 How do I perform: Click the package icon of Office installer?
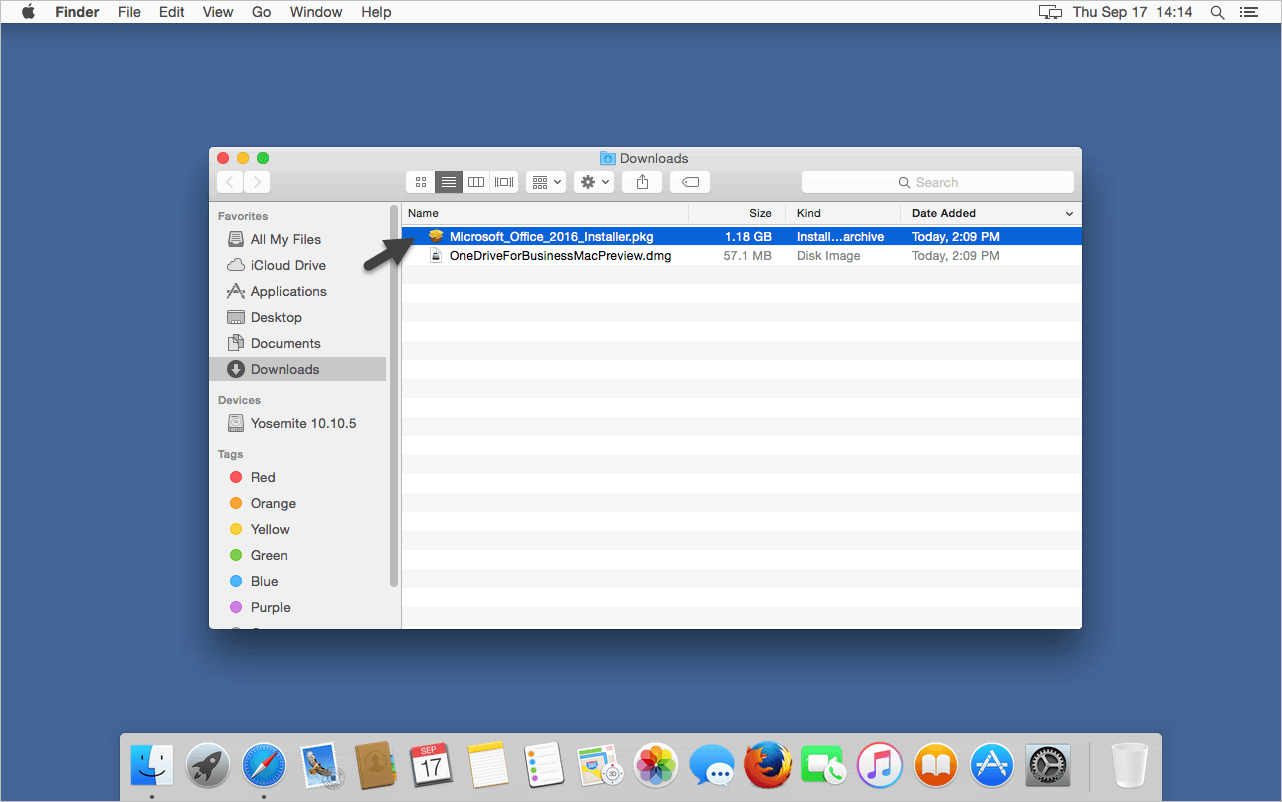coord(435,237)
